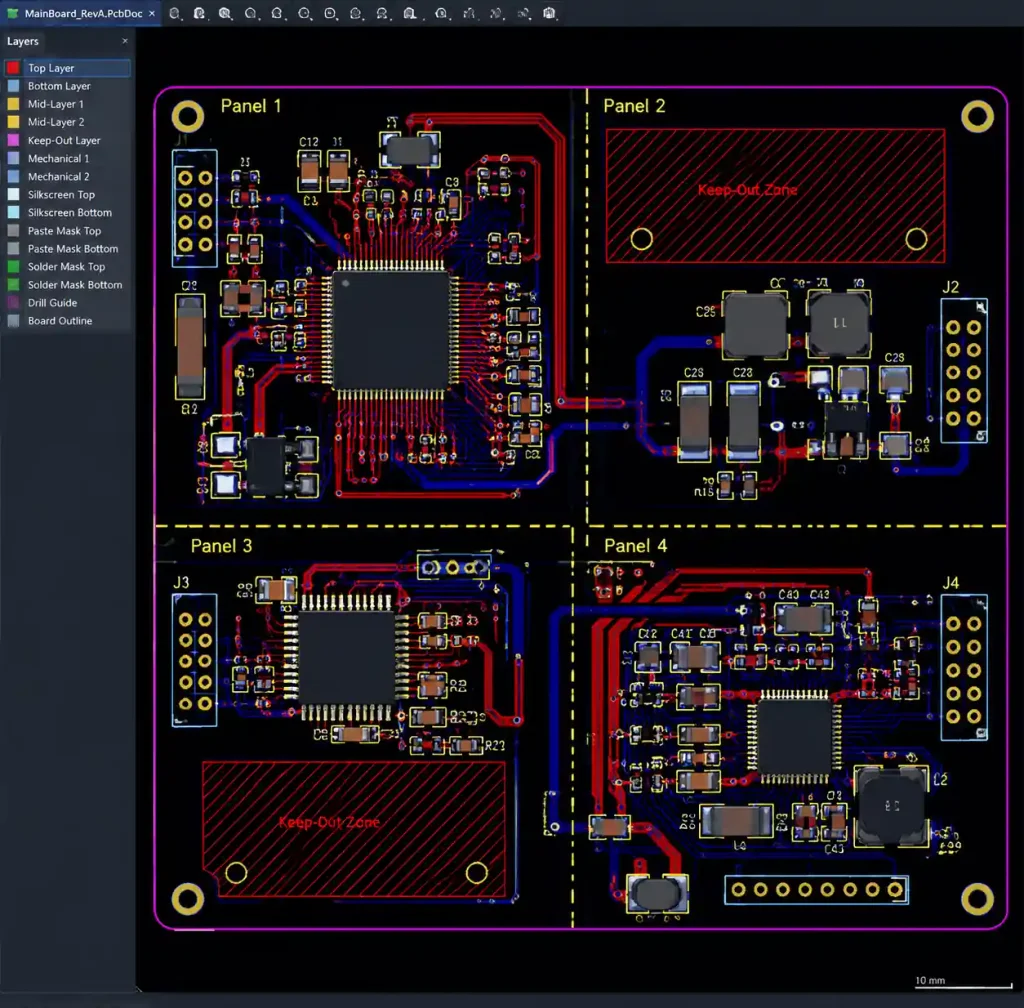Image resolution: width=1024 pixels, height=1008 pixels.
Task: Select the square IC chip in Panel 3
Action: click(347, 658)
